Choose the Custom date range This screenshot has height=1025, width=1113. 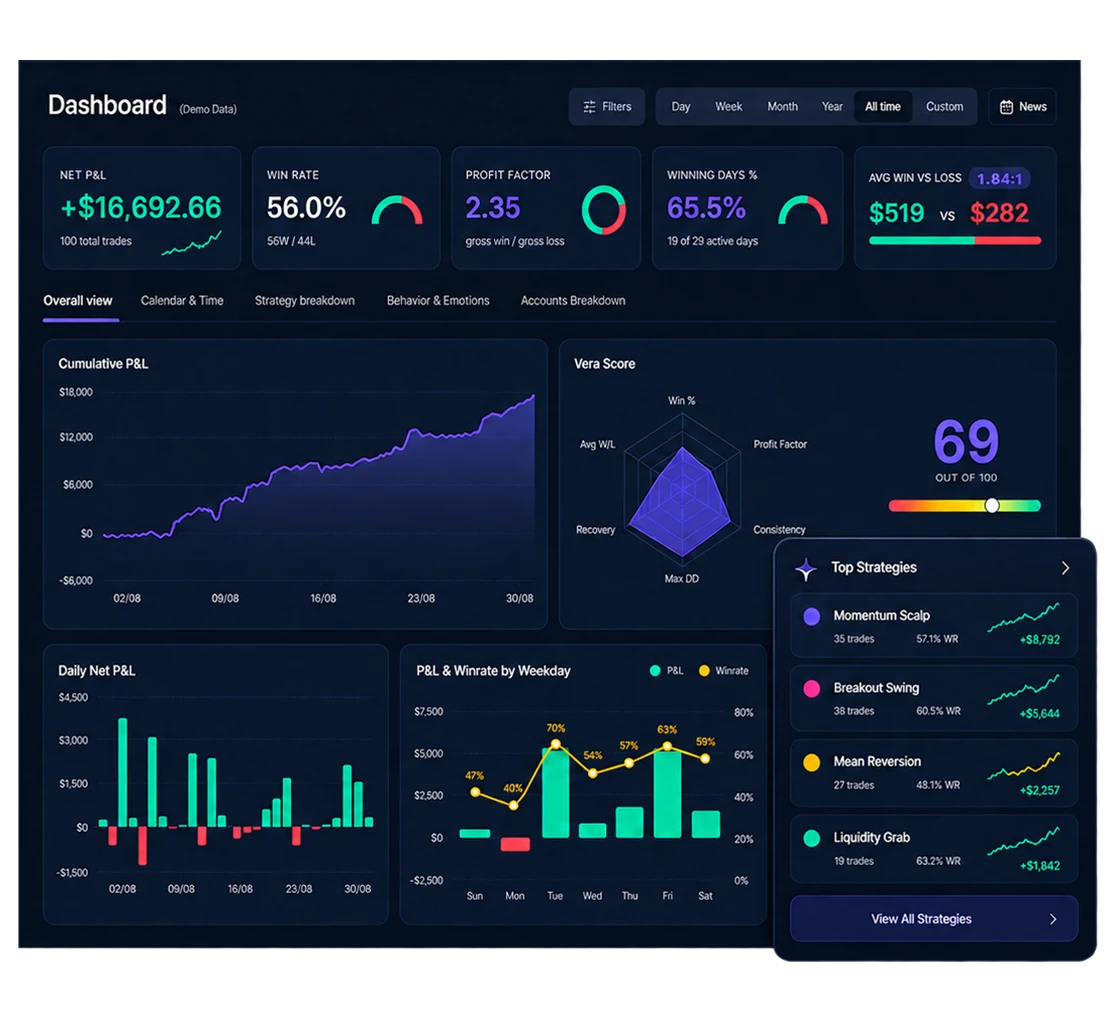[944, 106]
